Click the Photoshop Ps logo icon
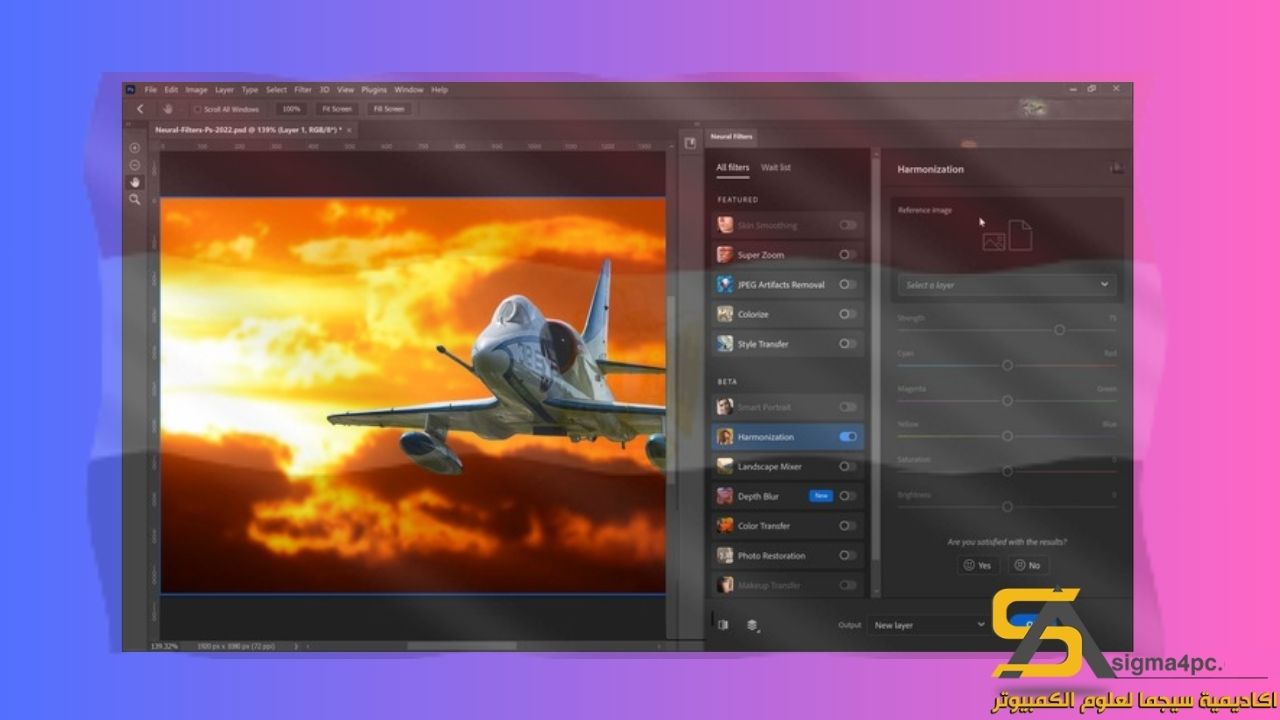 click(130, 90)
